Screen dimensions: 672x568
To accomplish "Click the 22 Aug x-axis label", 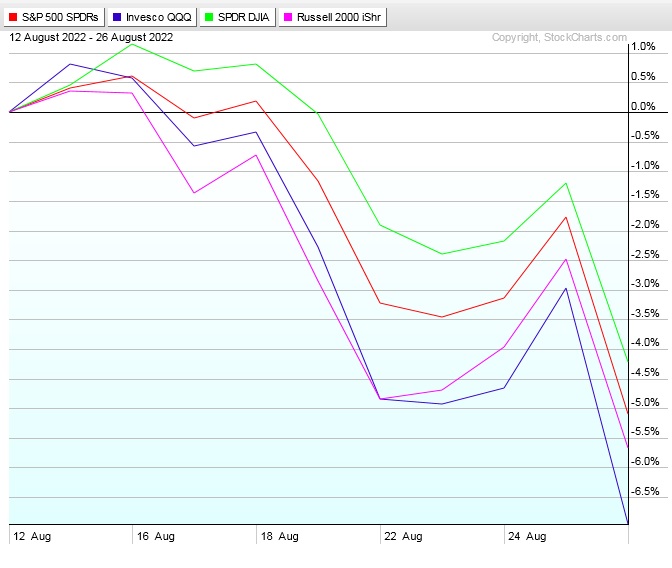I will tap(403, 537).
